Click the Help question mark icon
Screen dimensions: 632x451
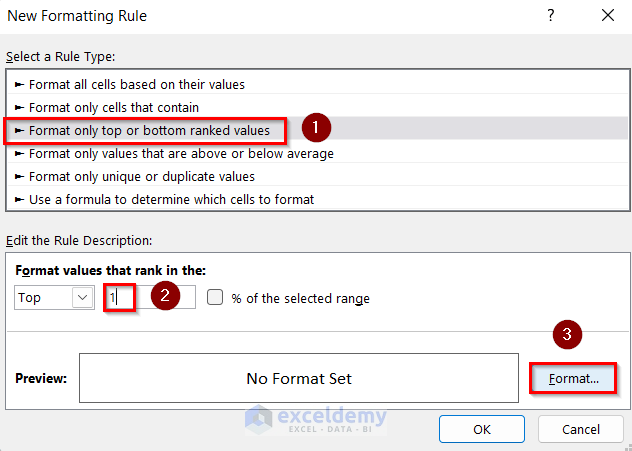point(550,15)
